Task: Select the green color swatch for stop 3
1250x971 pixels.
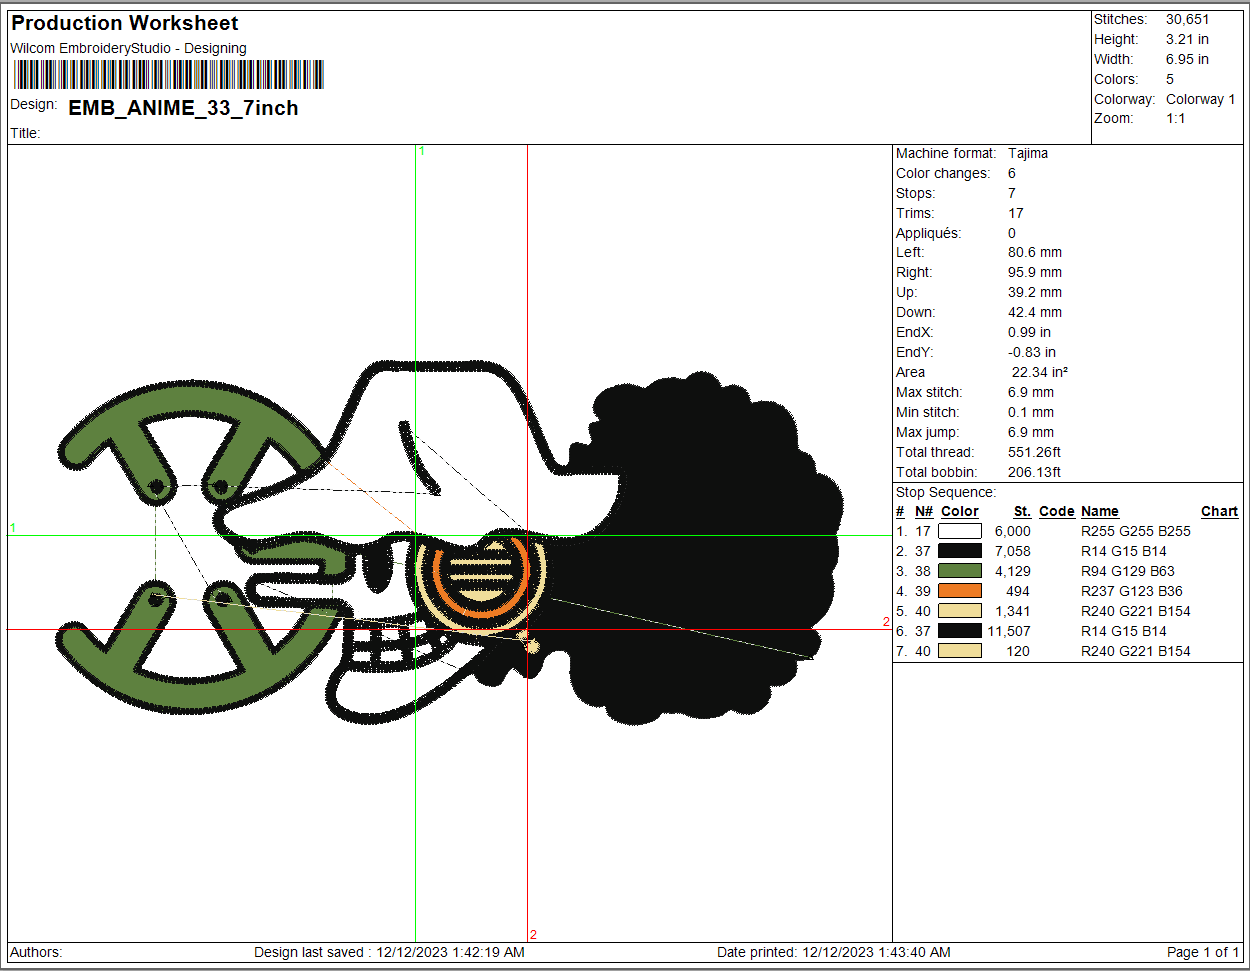Action: click(959, 571)
